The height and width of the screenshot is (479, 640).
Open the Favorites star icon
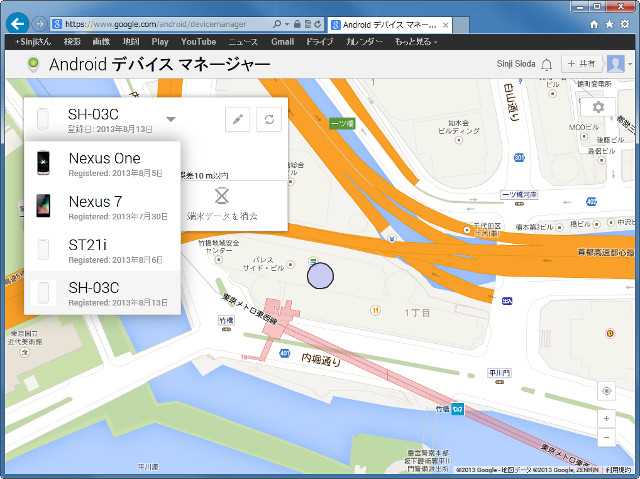coord(609,24)
